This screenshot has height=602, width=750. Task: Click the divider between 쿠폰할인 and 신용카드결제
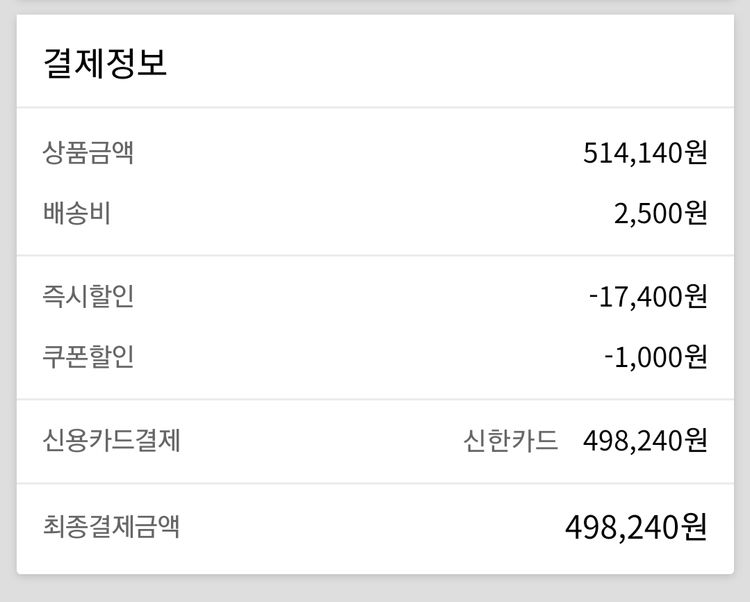375,399
